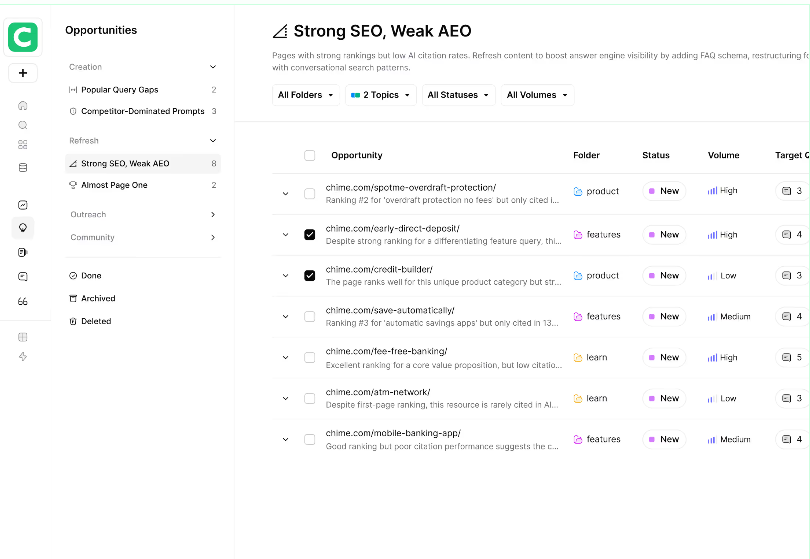Click the Done checkmark icon in sidebar
This screenshot has height=559, width=810.
coord(73,276)
